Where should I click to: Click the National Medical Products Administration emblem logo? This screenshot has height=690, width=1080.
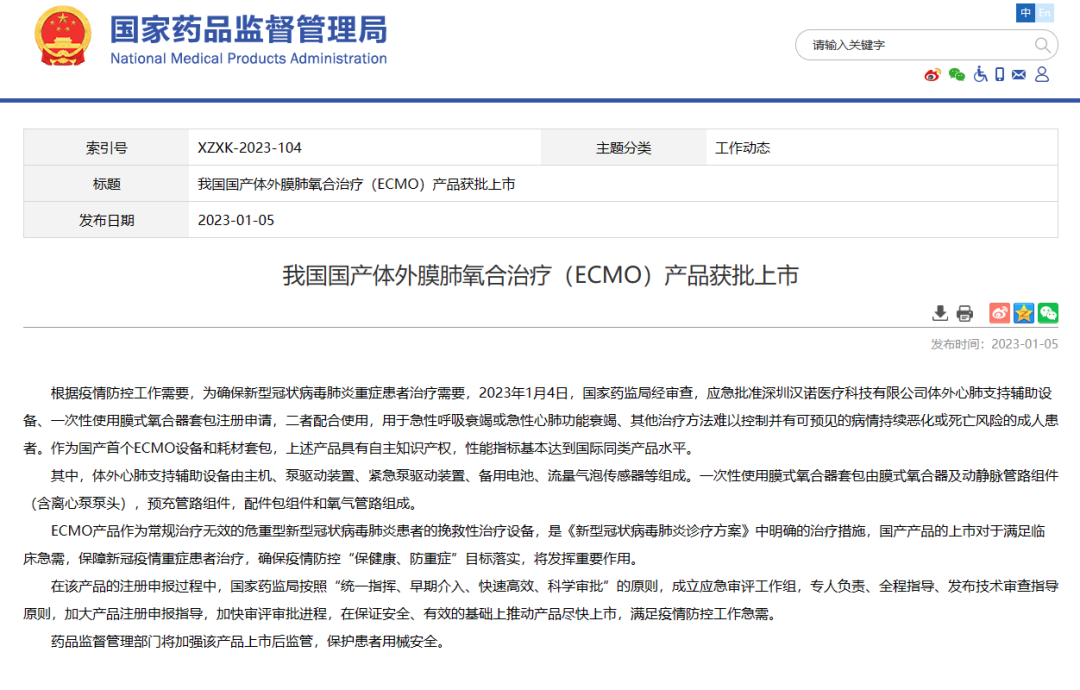[x=63, y=37]
